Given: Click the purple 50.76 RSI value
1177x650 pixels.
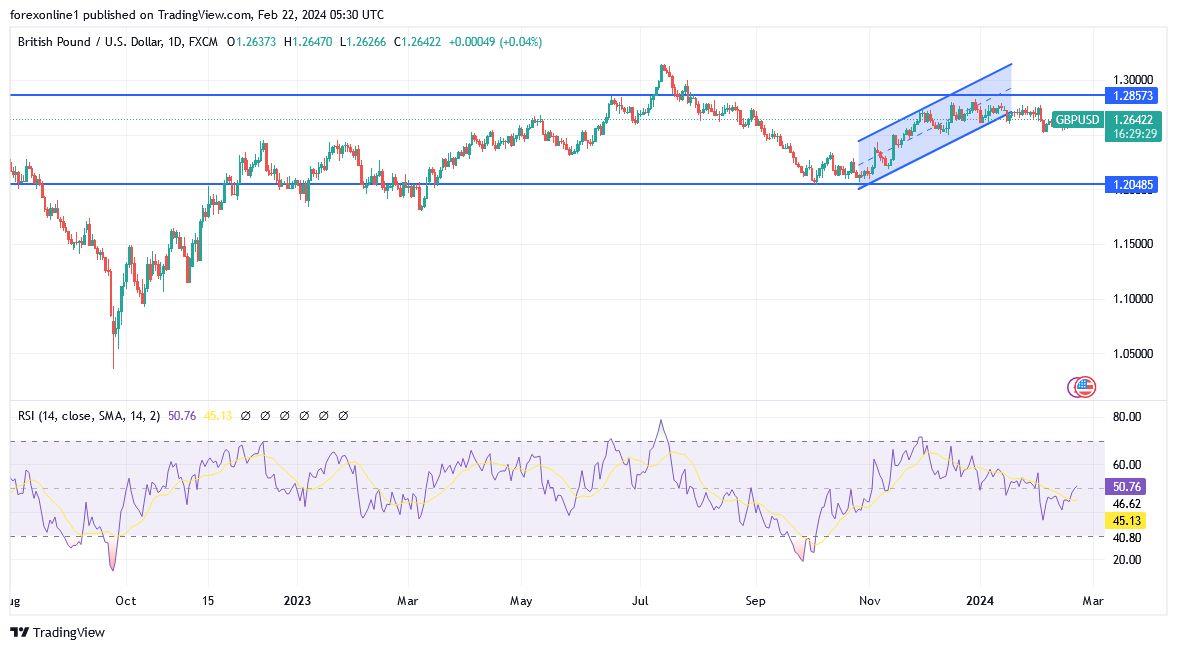Looking at the screenshot, I should (x=184, y=415).
